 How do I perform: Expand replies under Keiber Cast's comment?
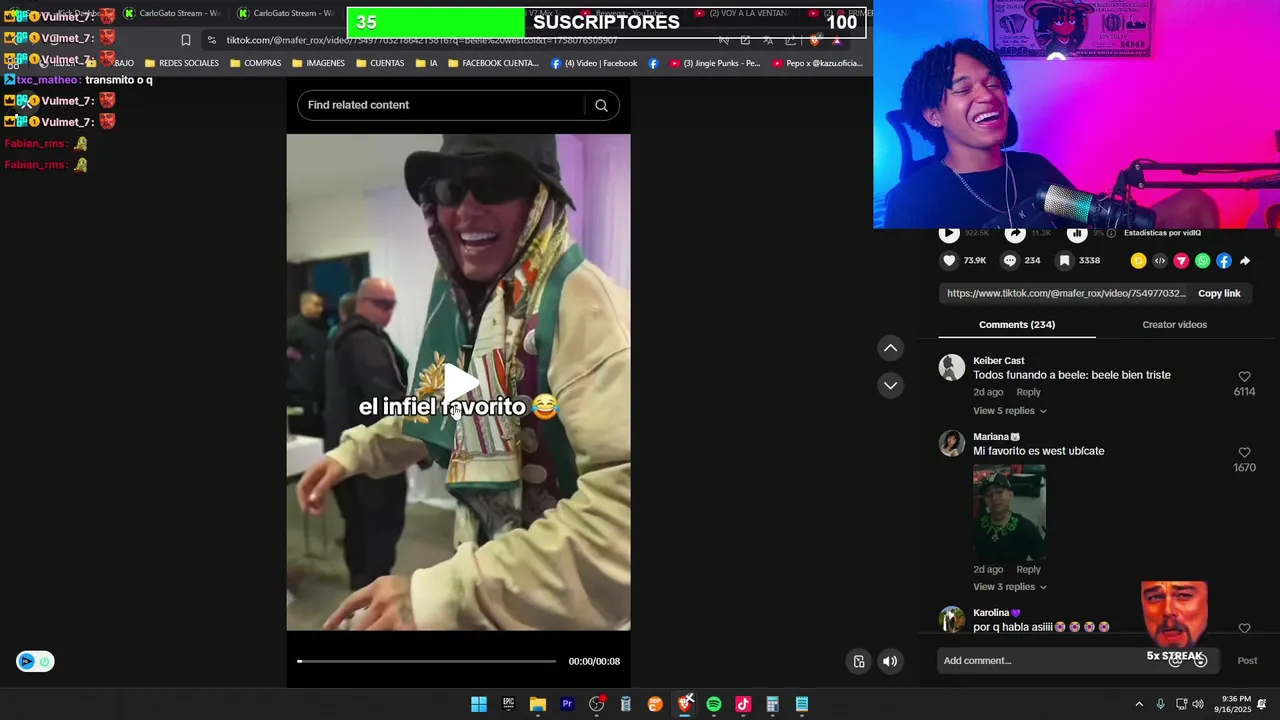coord(1009,411)
